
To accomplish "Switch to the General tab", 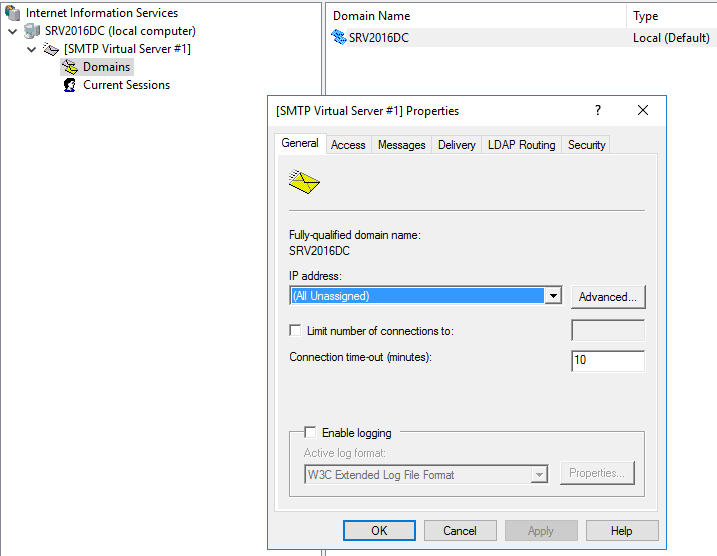I will click(300, 143).
